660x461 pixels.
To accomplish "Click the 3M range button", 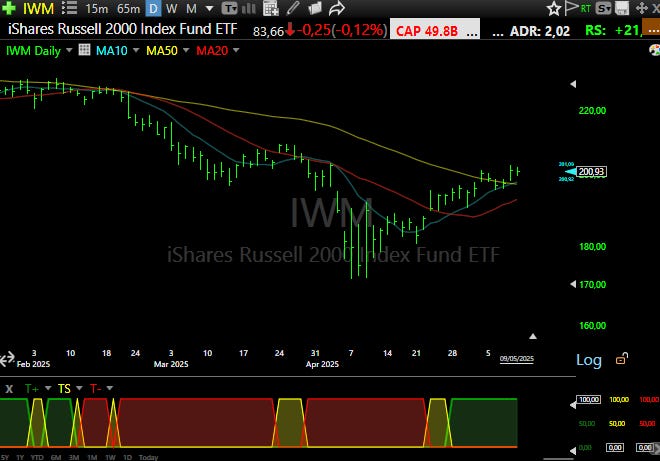I will pos(74,457).
